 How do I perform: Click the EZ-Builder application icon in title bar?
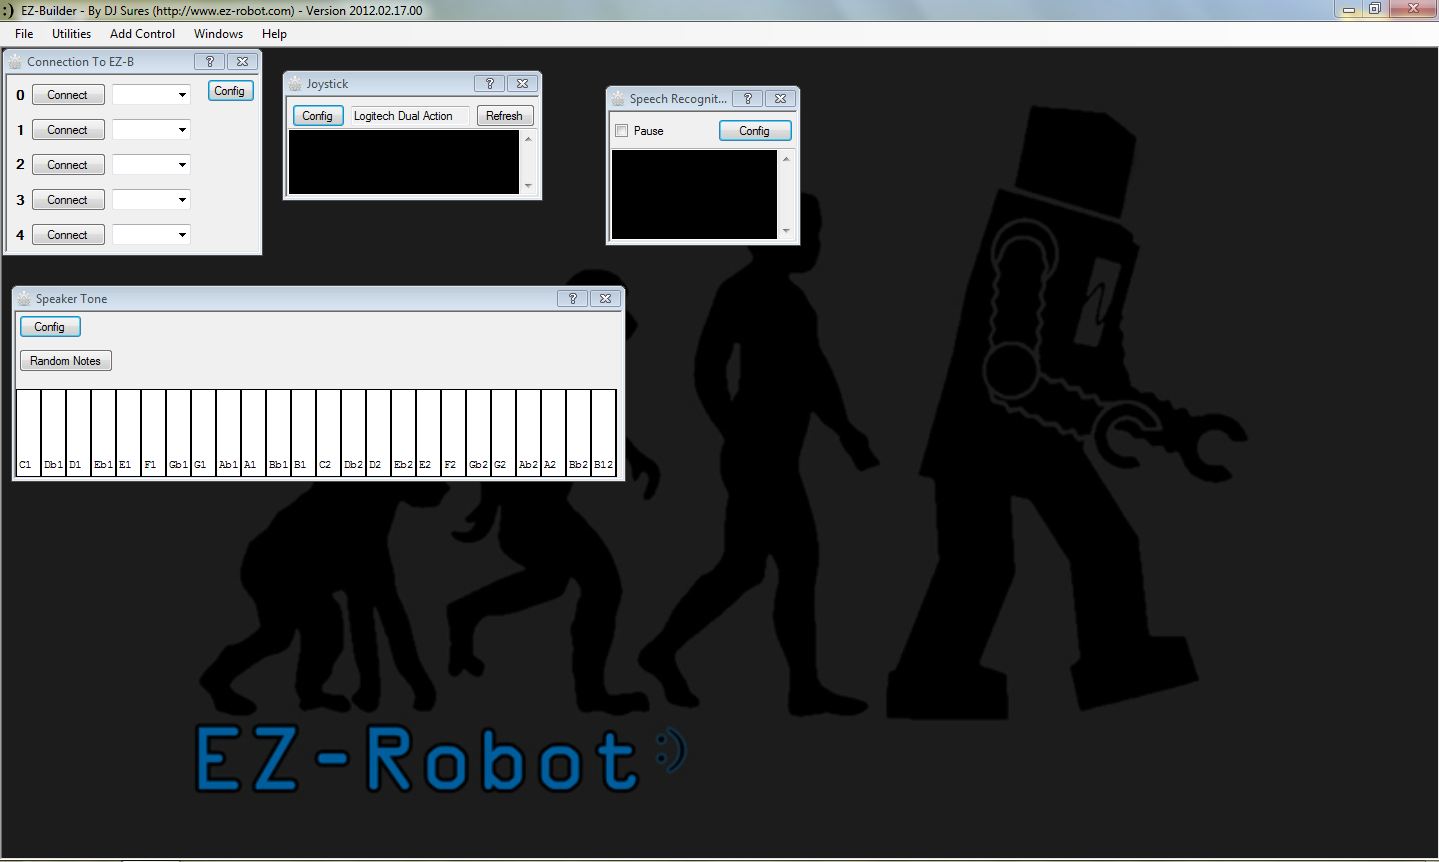coord(8,10)
